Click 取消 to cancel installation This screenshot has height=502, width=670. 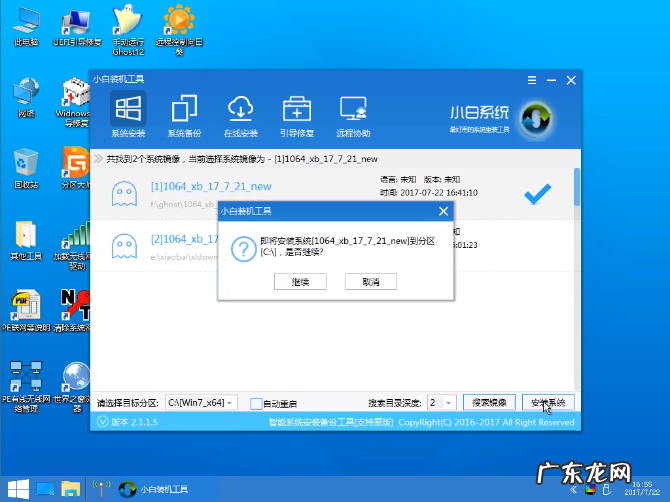click(x=371, y=282)
